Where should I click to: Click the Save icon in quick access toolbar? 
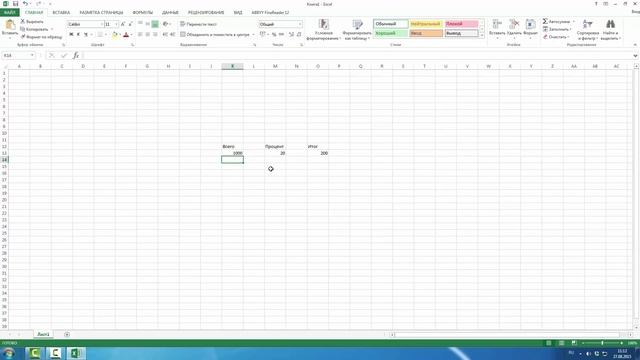coord(15,4)
